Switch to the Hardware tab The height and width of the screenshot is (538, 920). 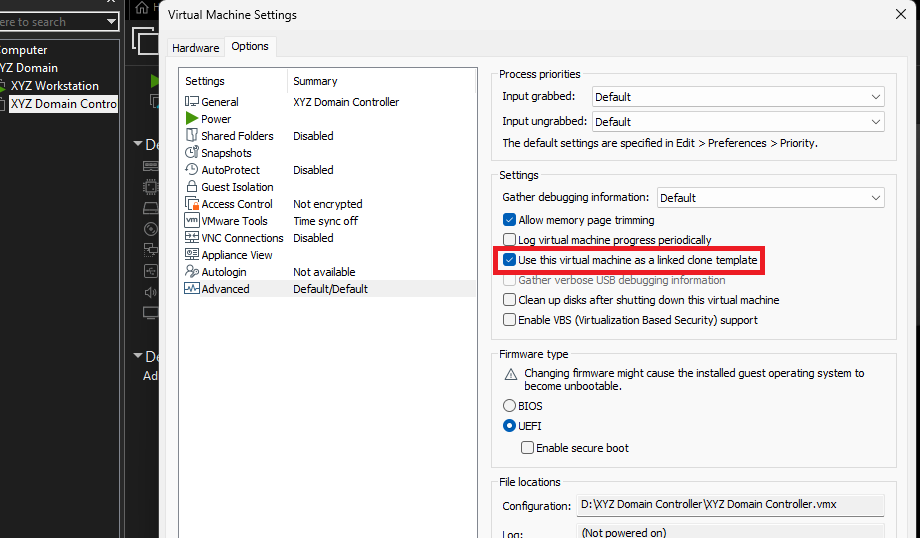tap(195, 48)
